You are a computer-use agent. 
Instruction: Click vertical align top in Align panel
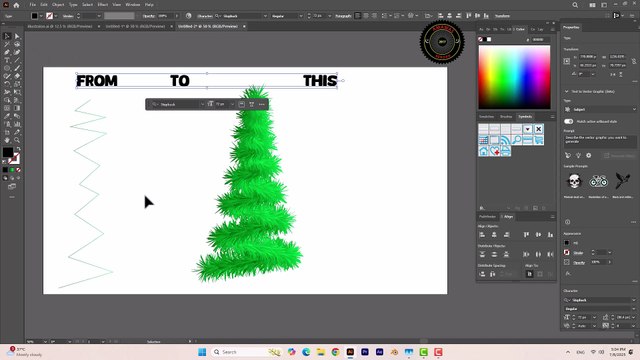point(526,235)
